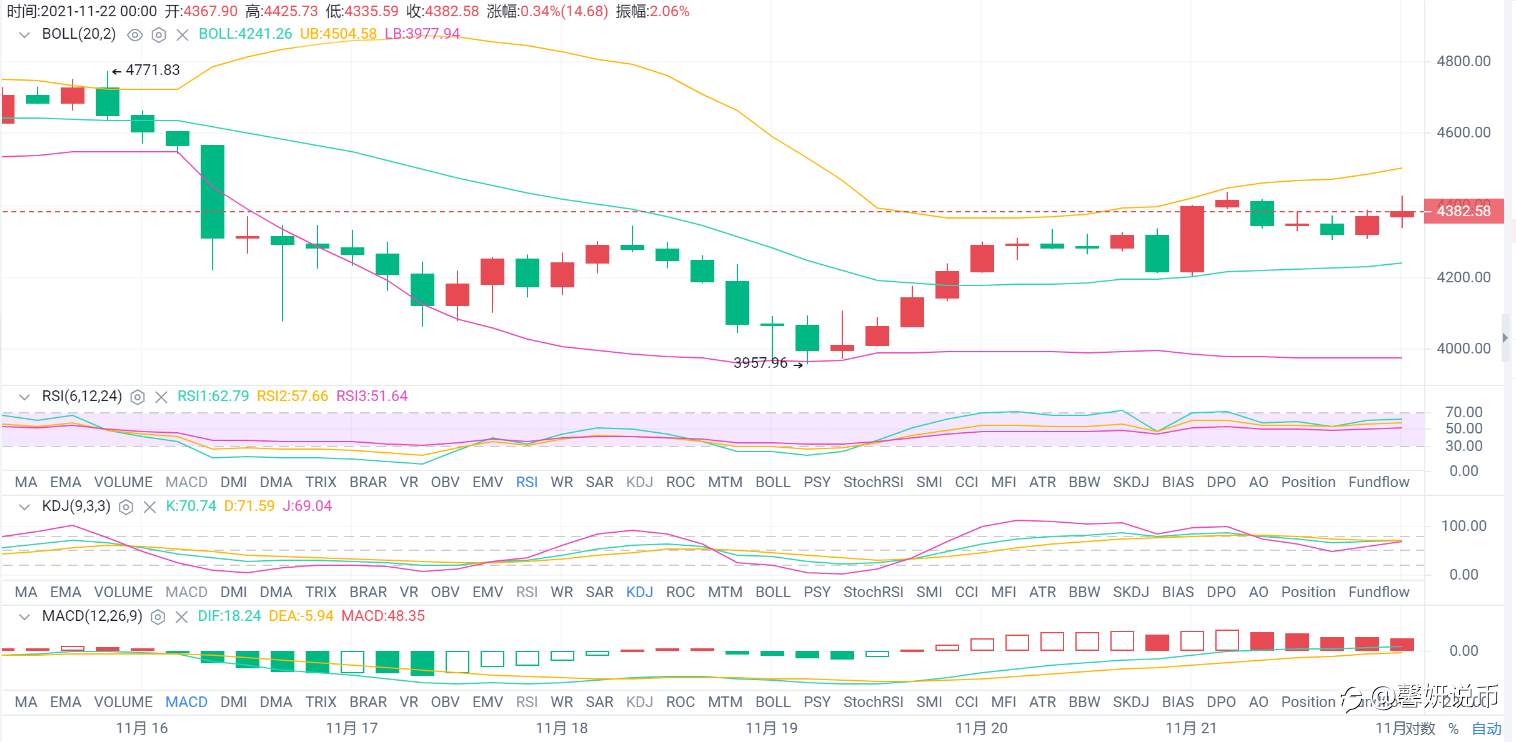The image size is (1516, 742).
Task: Select EMA tab in RSI panel bar
Action: [66, 482]
